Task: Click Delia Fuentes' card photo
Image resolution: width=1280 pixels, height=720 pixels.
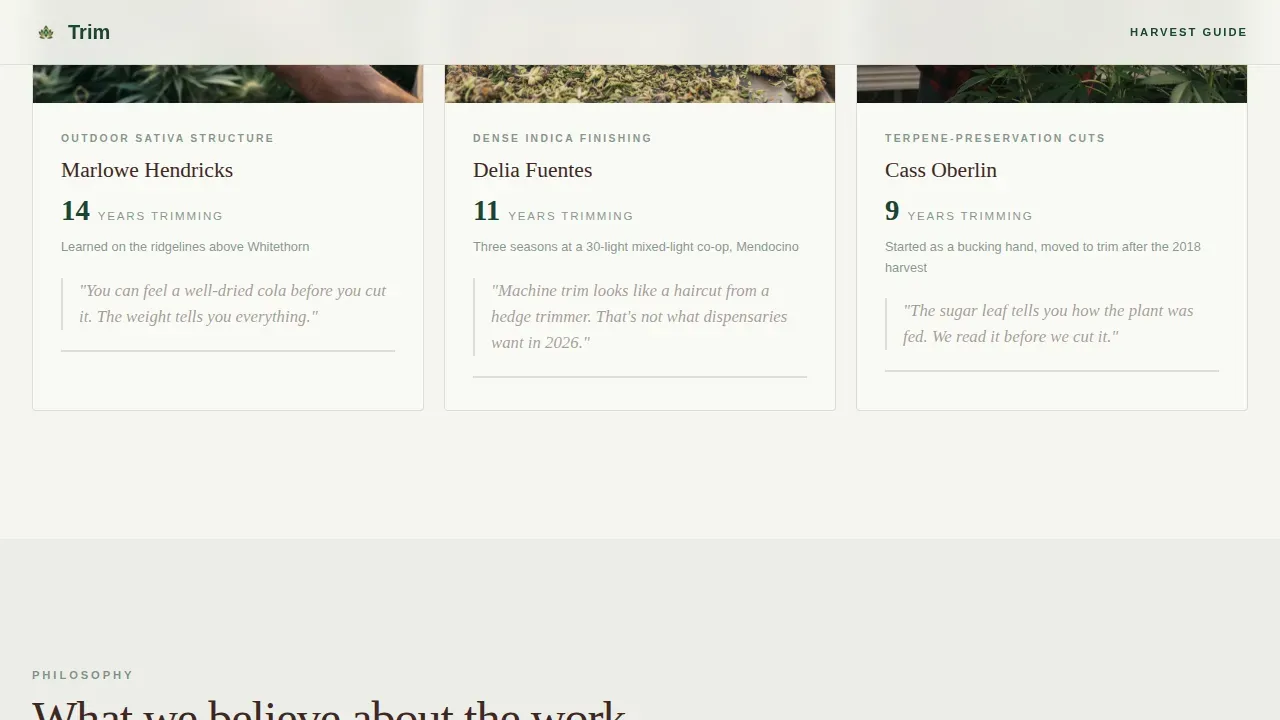Action: 640,84
